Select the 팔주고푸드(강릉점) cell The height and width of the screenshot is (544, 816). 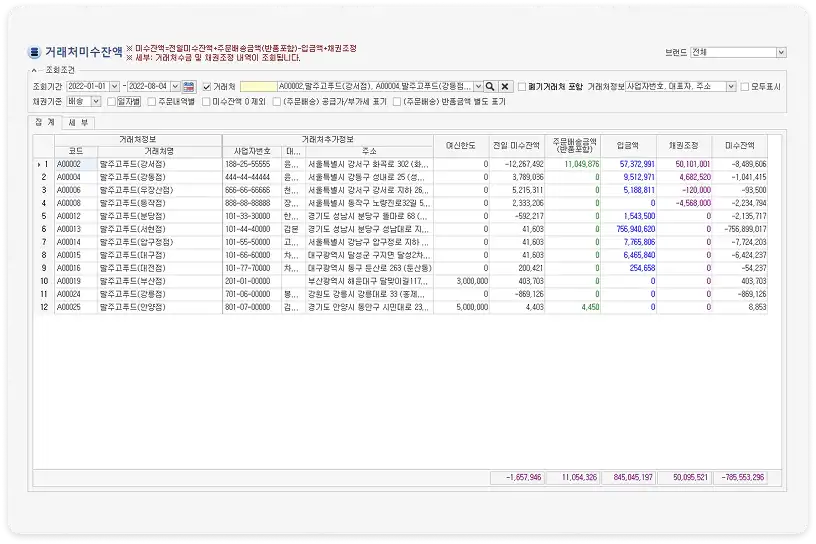(159, 295)
